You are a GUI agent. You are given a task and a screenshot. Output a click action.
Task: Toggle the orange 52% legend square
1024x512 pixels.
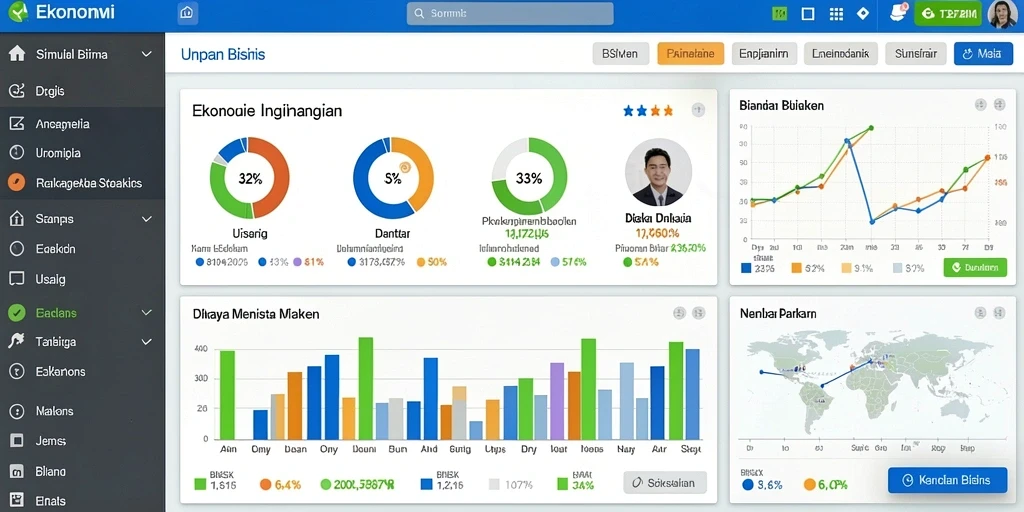click(796, 268)
